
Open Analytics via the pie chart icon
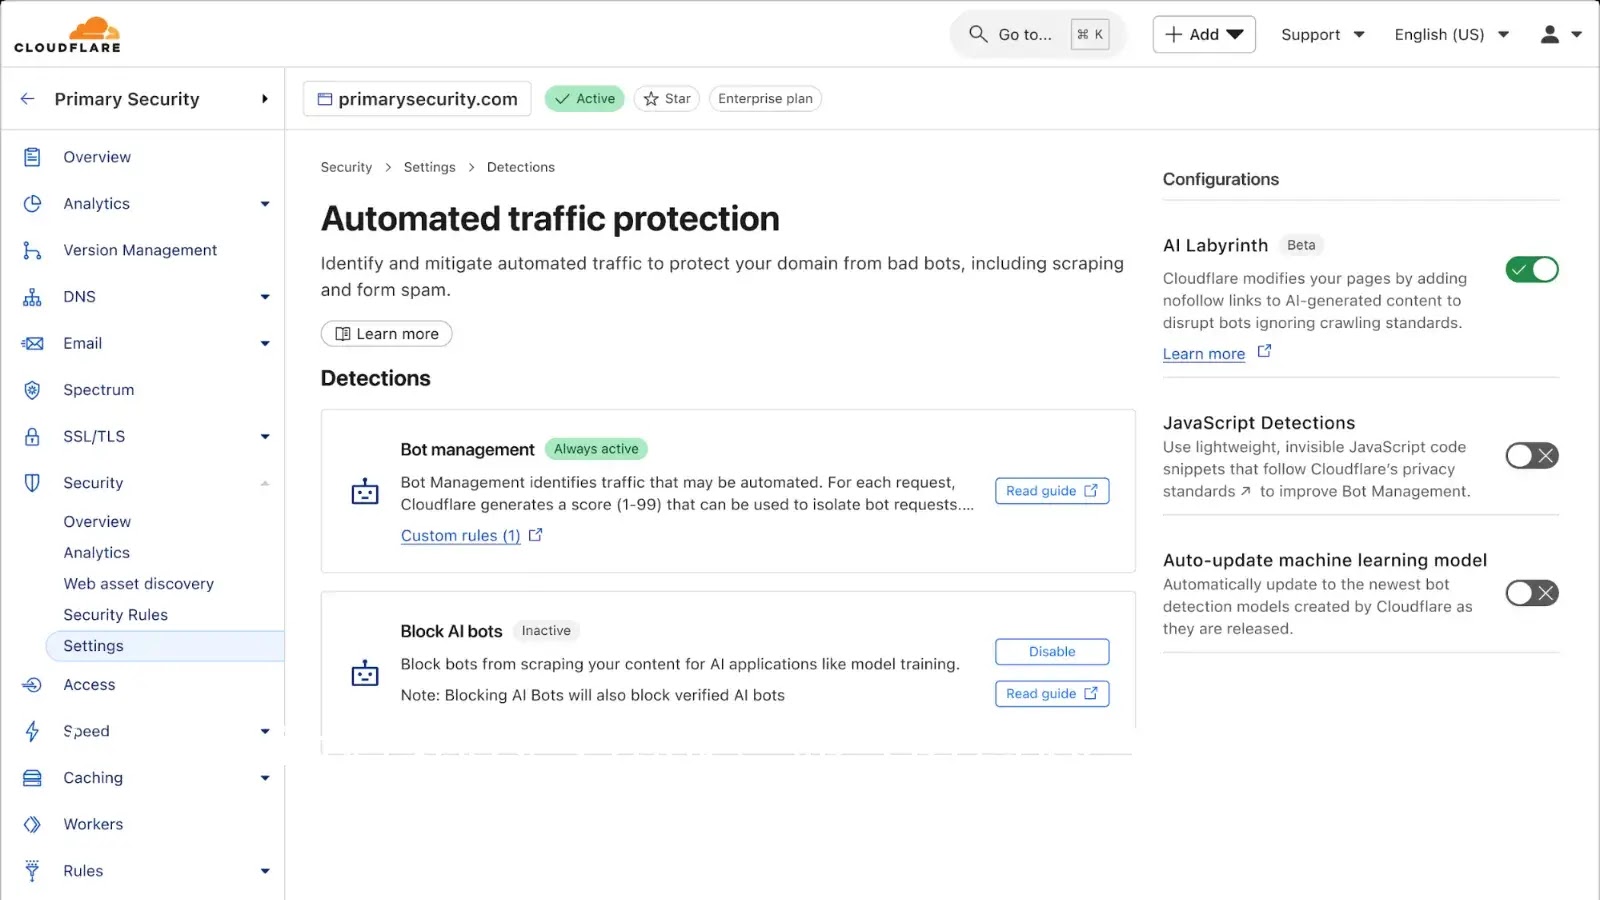click(31, 203)
